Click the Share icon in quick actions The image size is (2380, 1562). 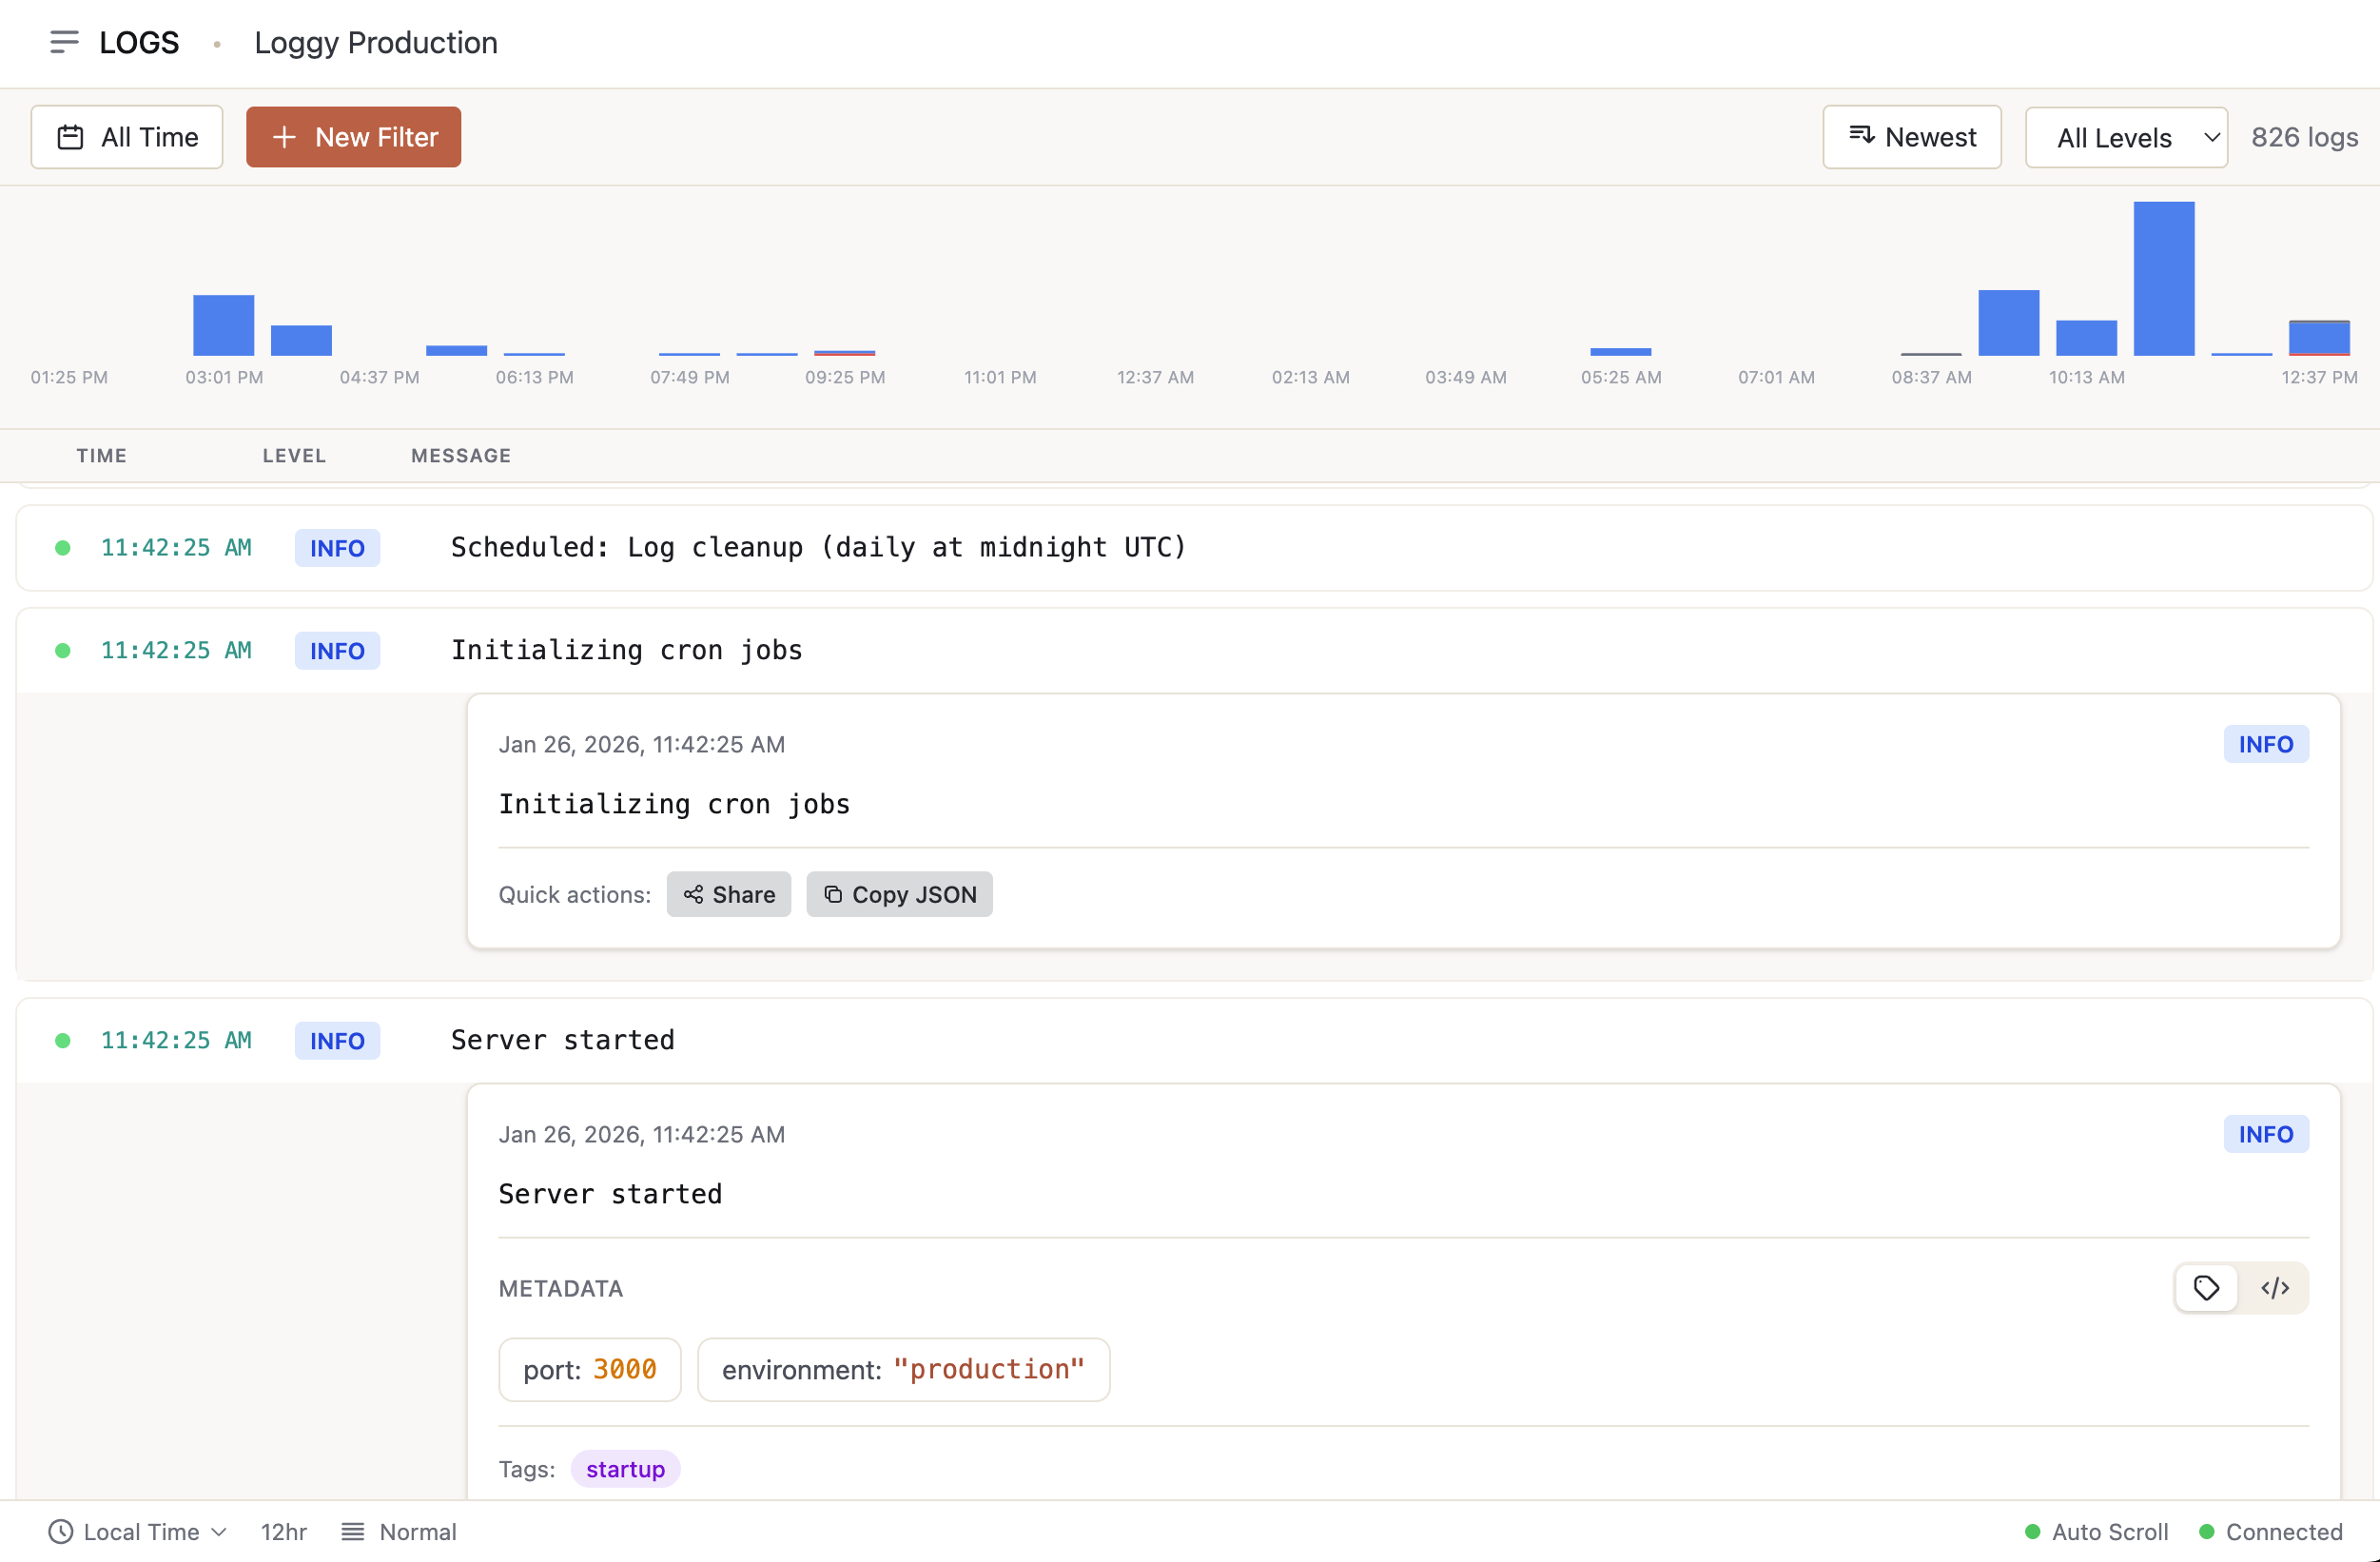point(693,894)
